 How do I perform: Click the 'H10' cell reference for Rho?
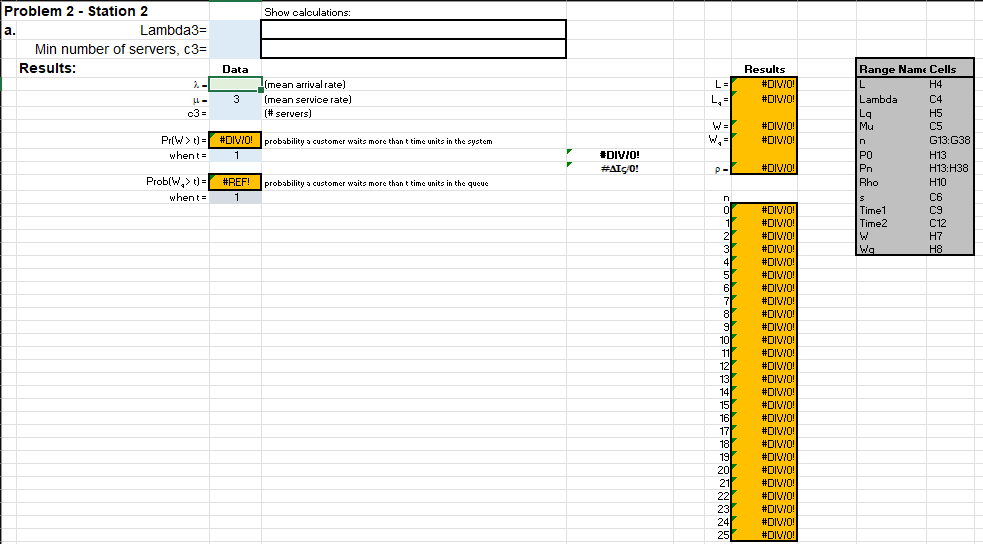(x=938, y=182)
